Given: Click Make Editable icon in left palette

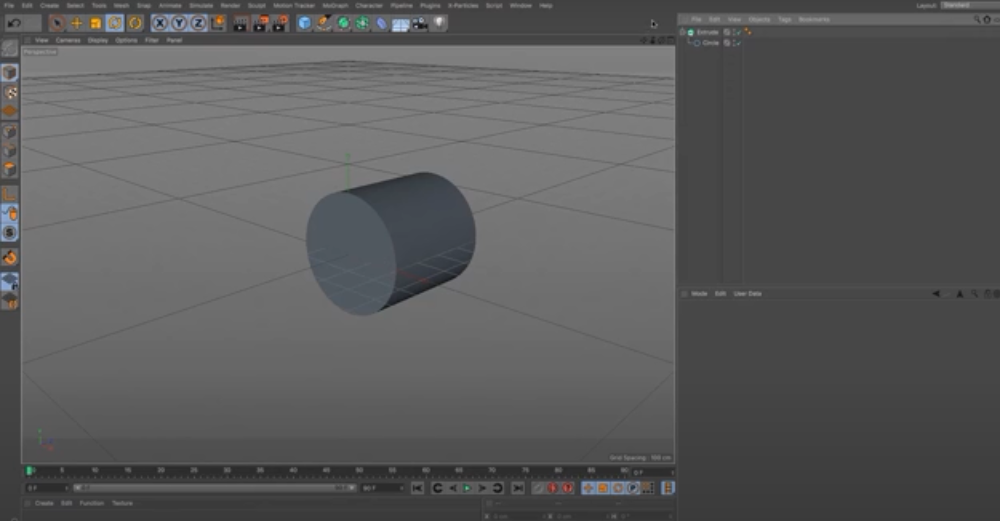Looking at the screenshot, I should tap(10, 48).
